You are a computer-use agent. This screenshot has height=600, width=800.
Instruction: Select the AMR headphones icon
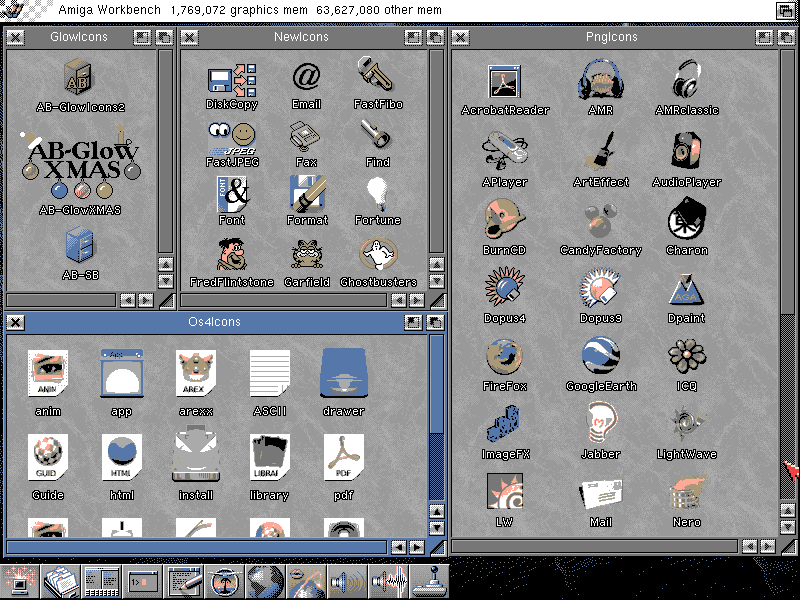point(601,80)
